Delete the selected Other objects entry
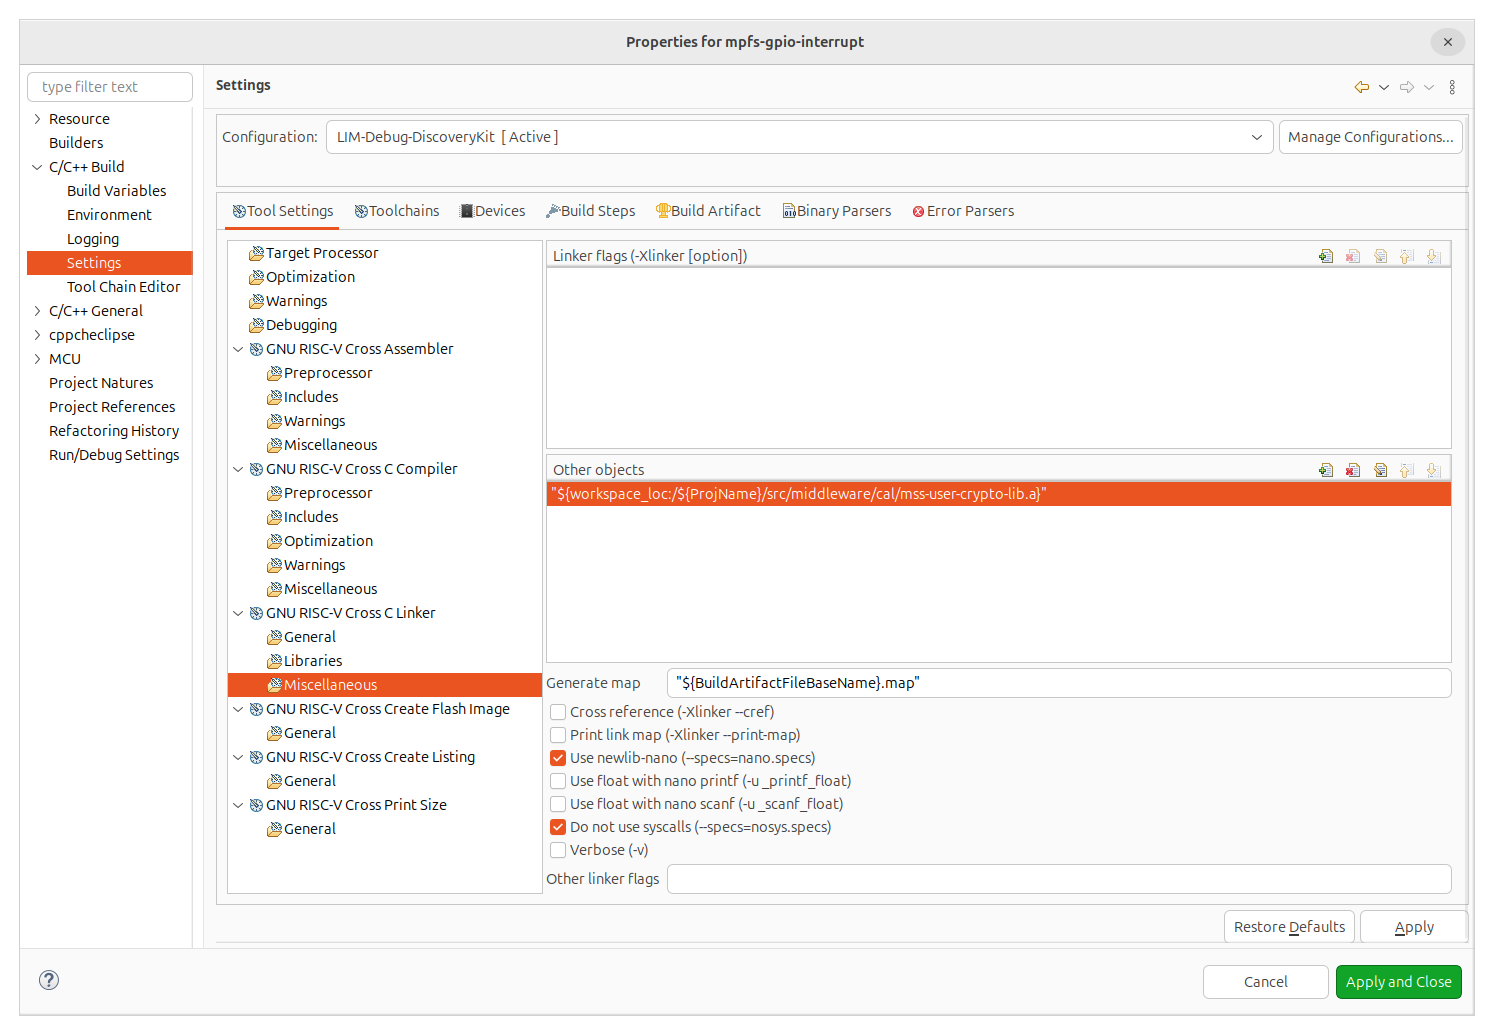The width and height of the screenshot is (1494, 1035). pyautogui.click(x=1353, y=470)
